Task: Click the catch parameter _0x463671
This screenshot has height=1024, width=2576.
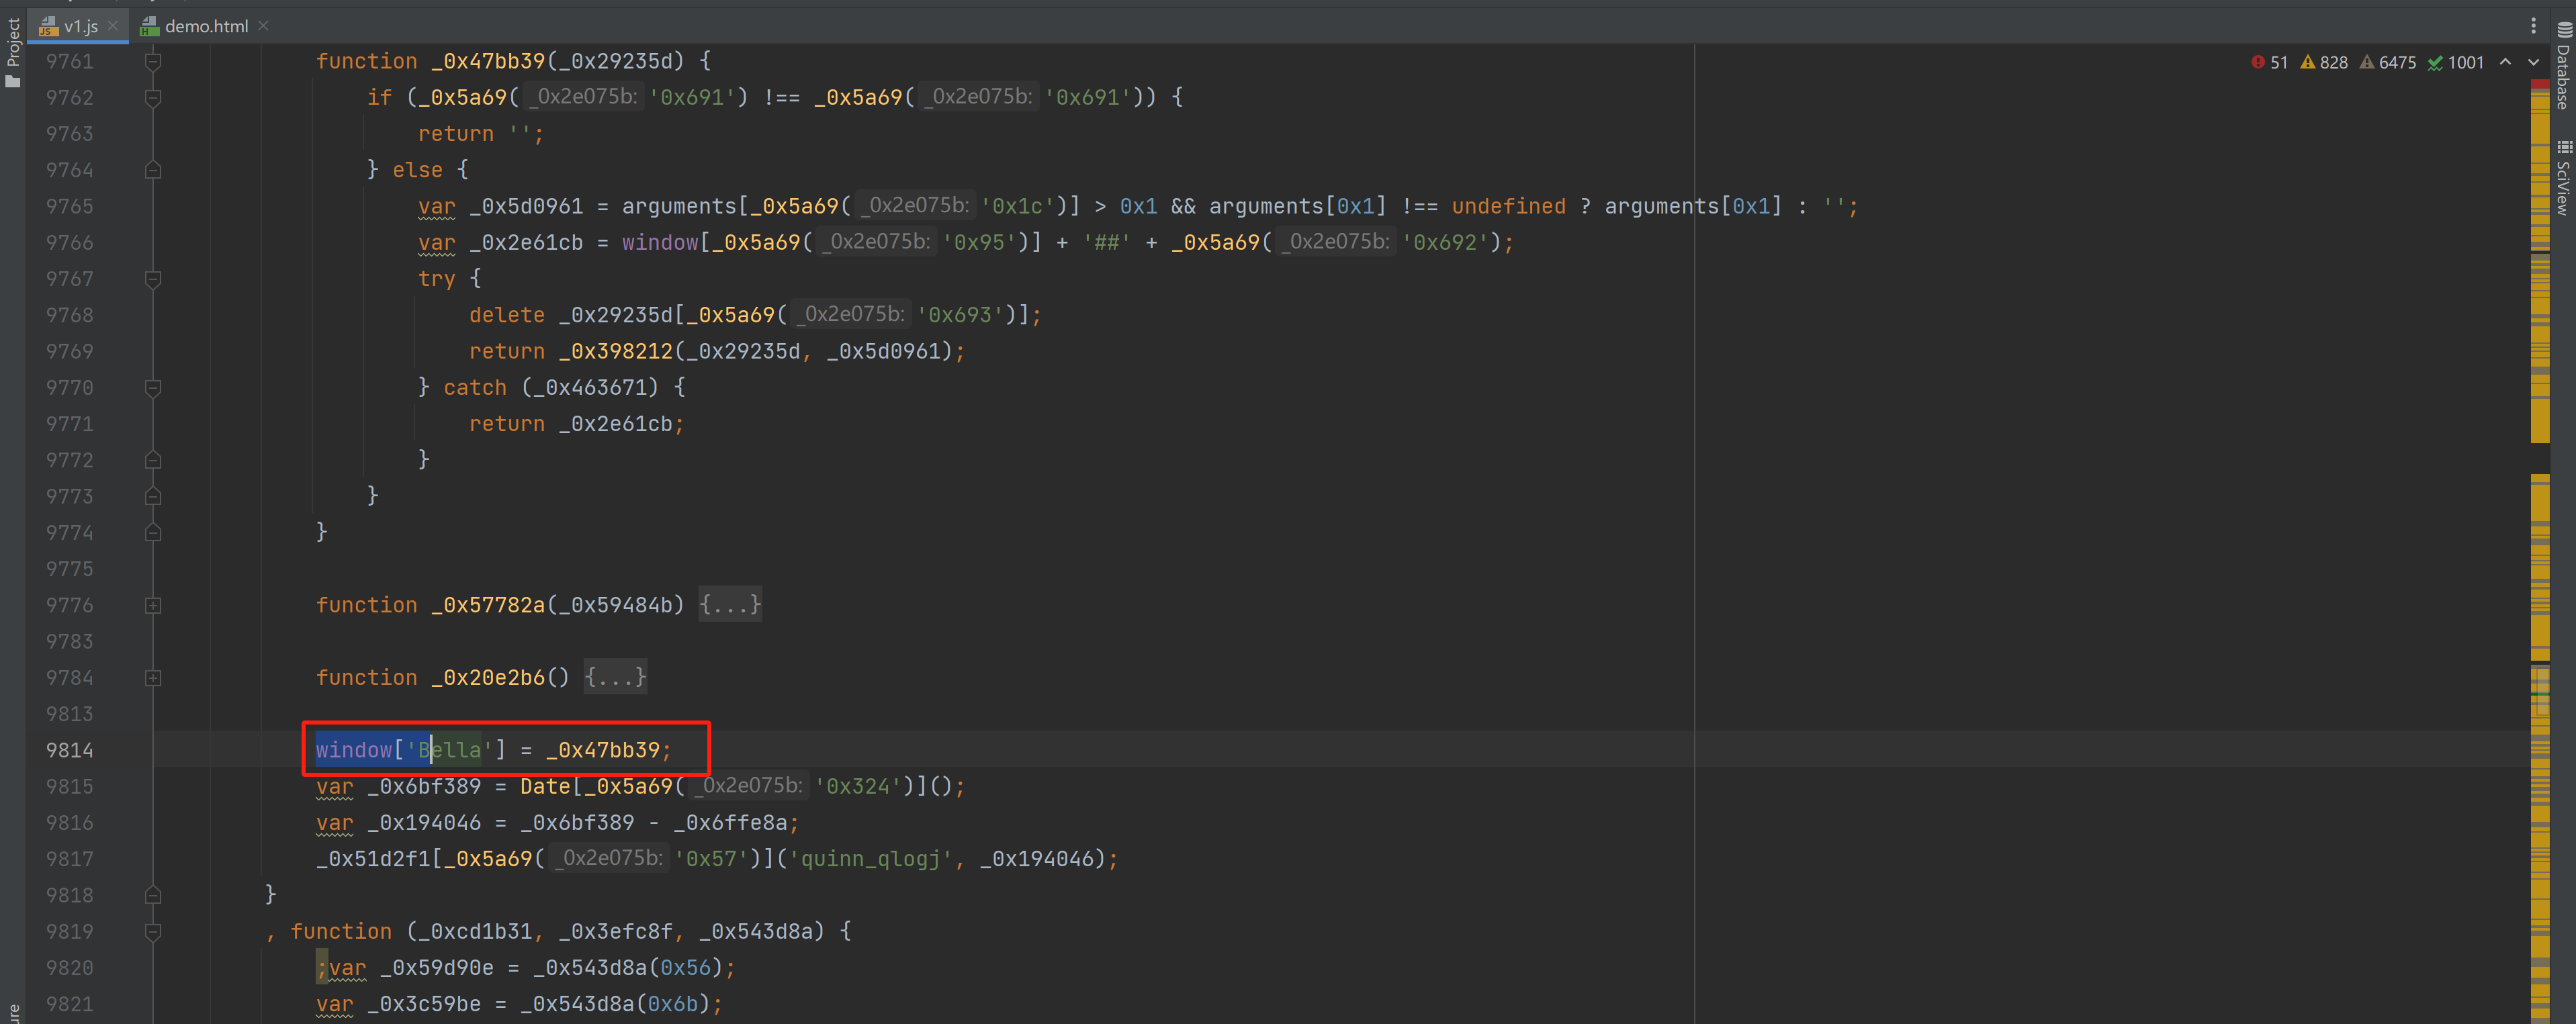Action: coord(590,388)
